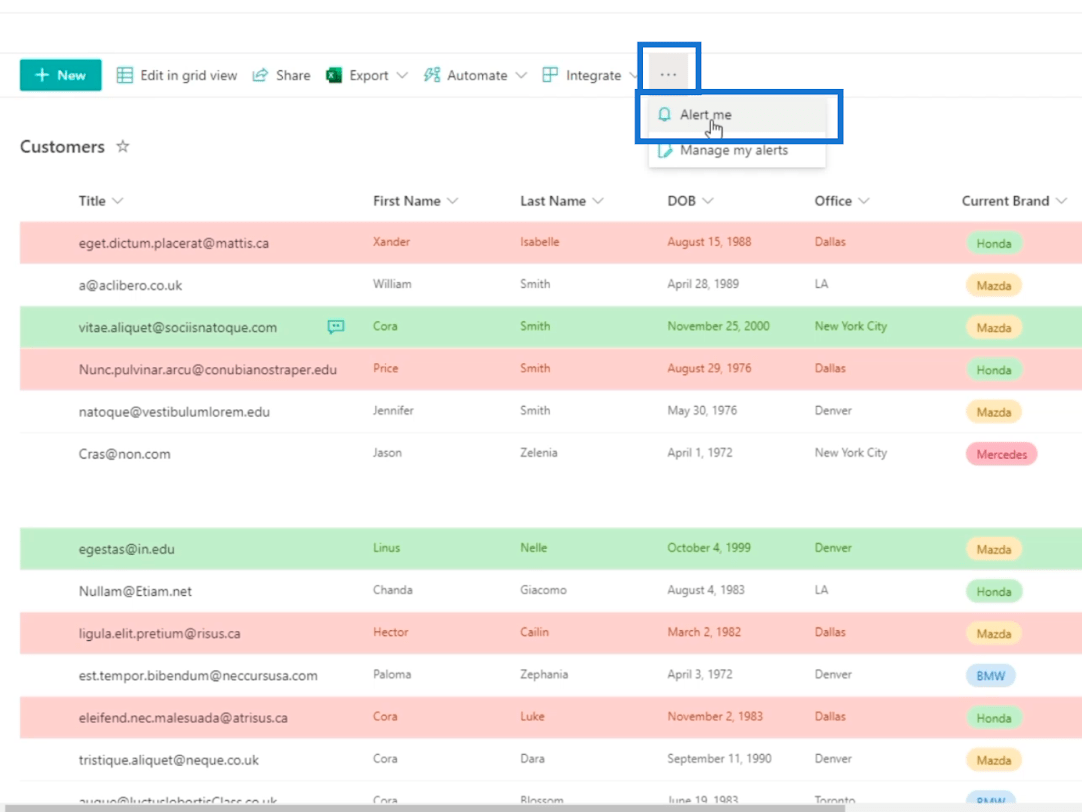
Task: Click date October 4, 1999
Action: 708,547
